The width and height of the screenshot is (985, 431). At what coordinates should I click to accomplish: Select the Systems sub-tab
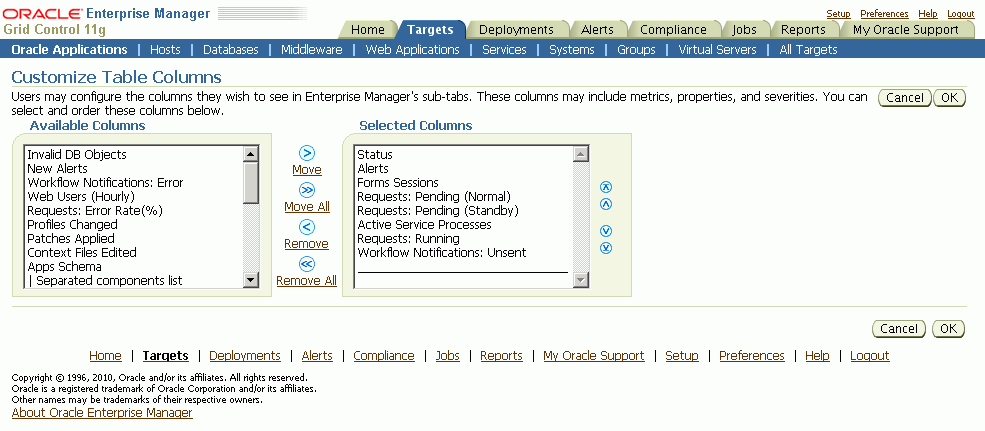click(572, 50)
